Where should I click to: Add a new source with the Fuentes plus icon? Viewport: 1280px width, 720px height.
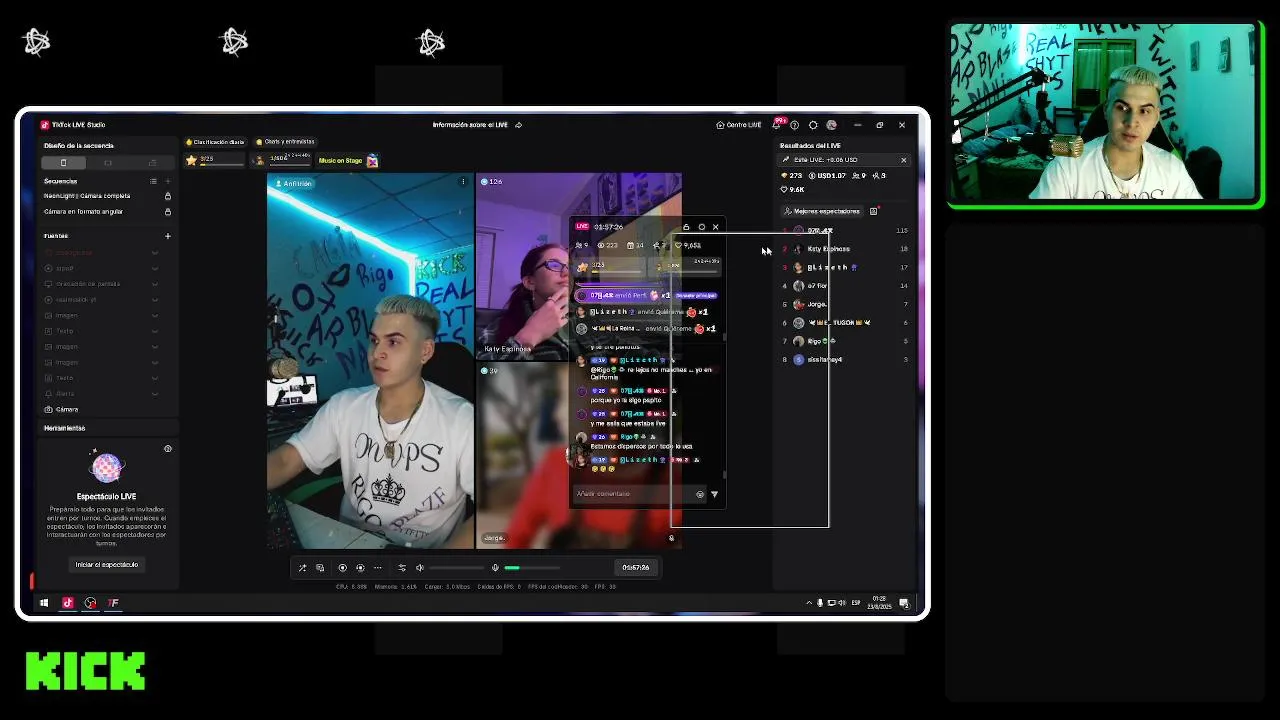pyautogui.click(x=167, y=236)
